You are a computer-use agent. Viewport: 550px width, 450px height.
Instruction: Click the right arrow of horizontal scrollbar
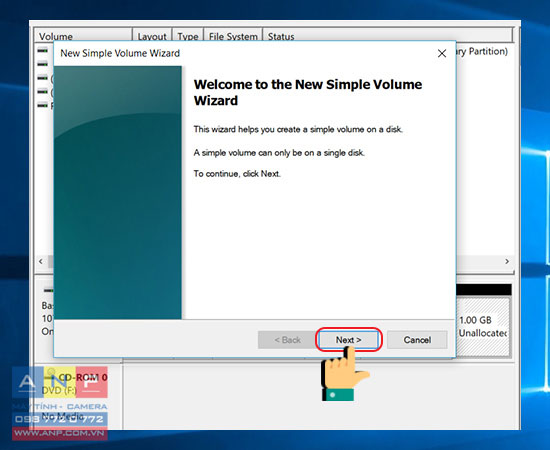click(x=507, y=261)
